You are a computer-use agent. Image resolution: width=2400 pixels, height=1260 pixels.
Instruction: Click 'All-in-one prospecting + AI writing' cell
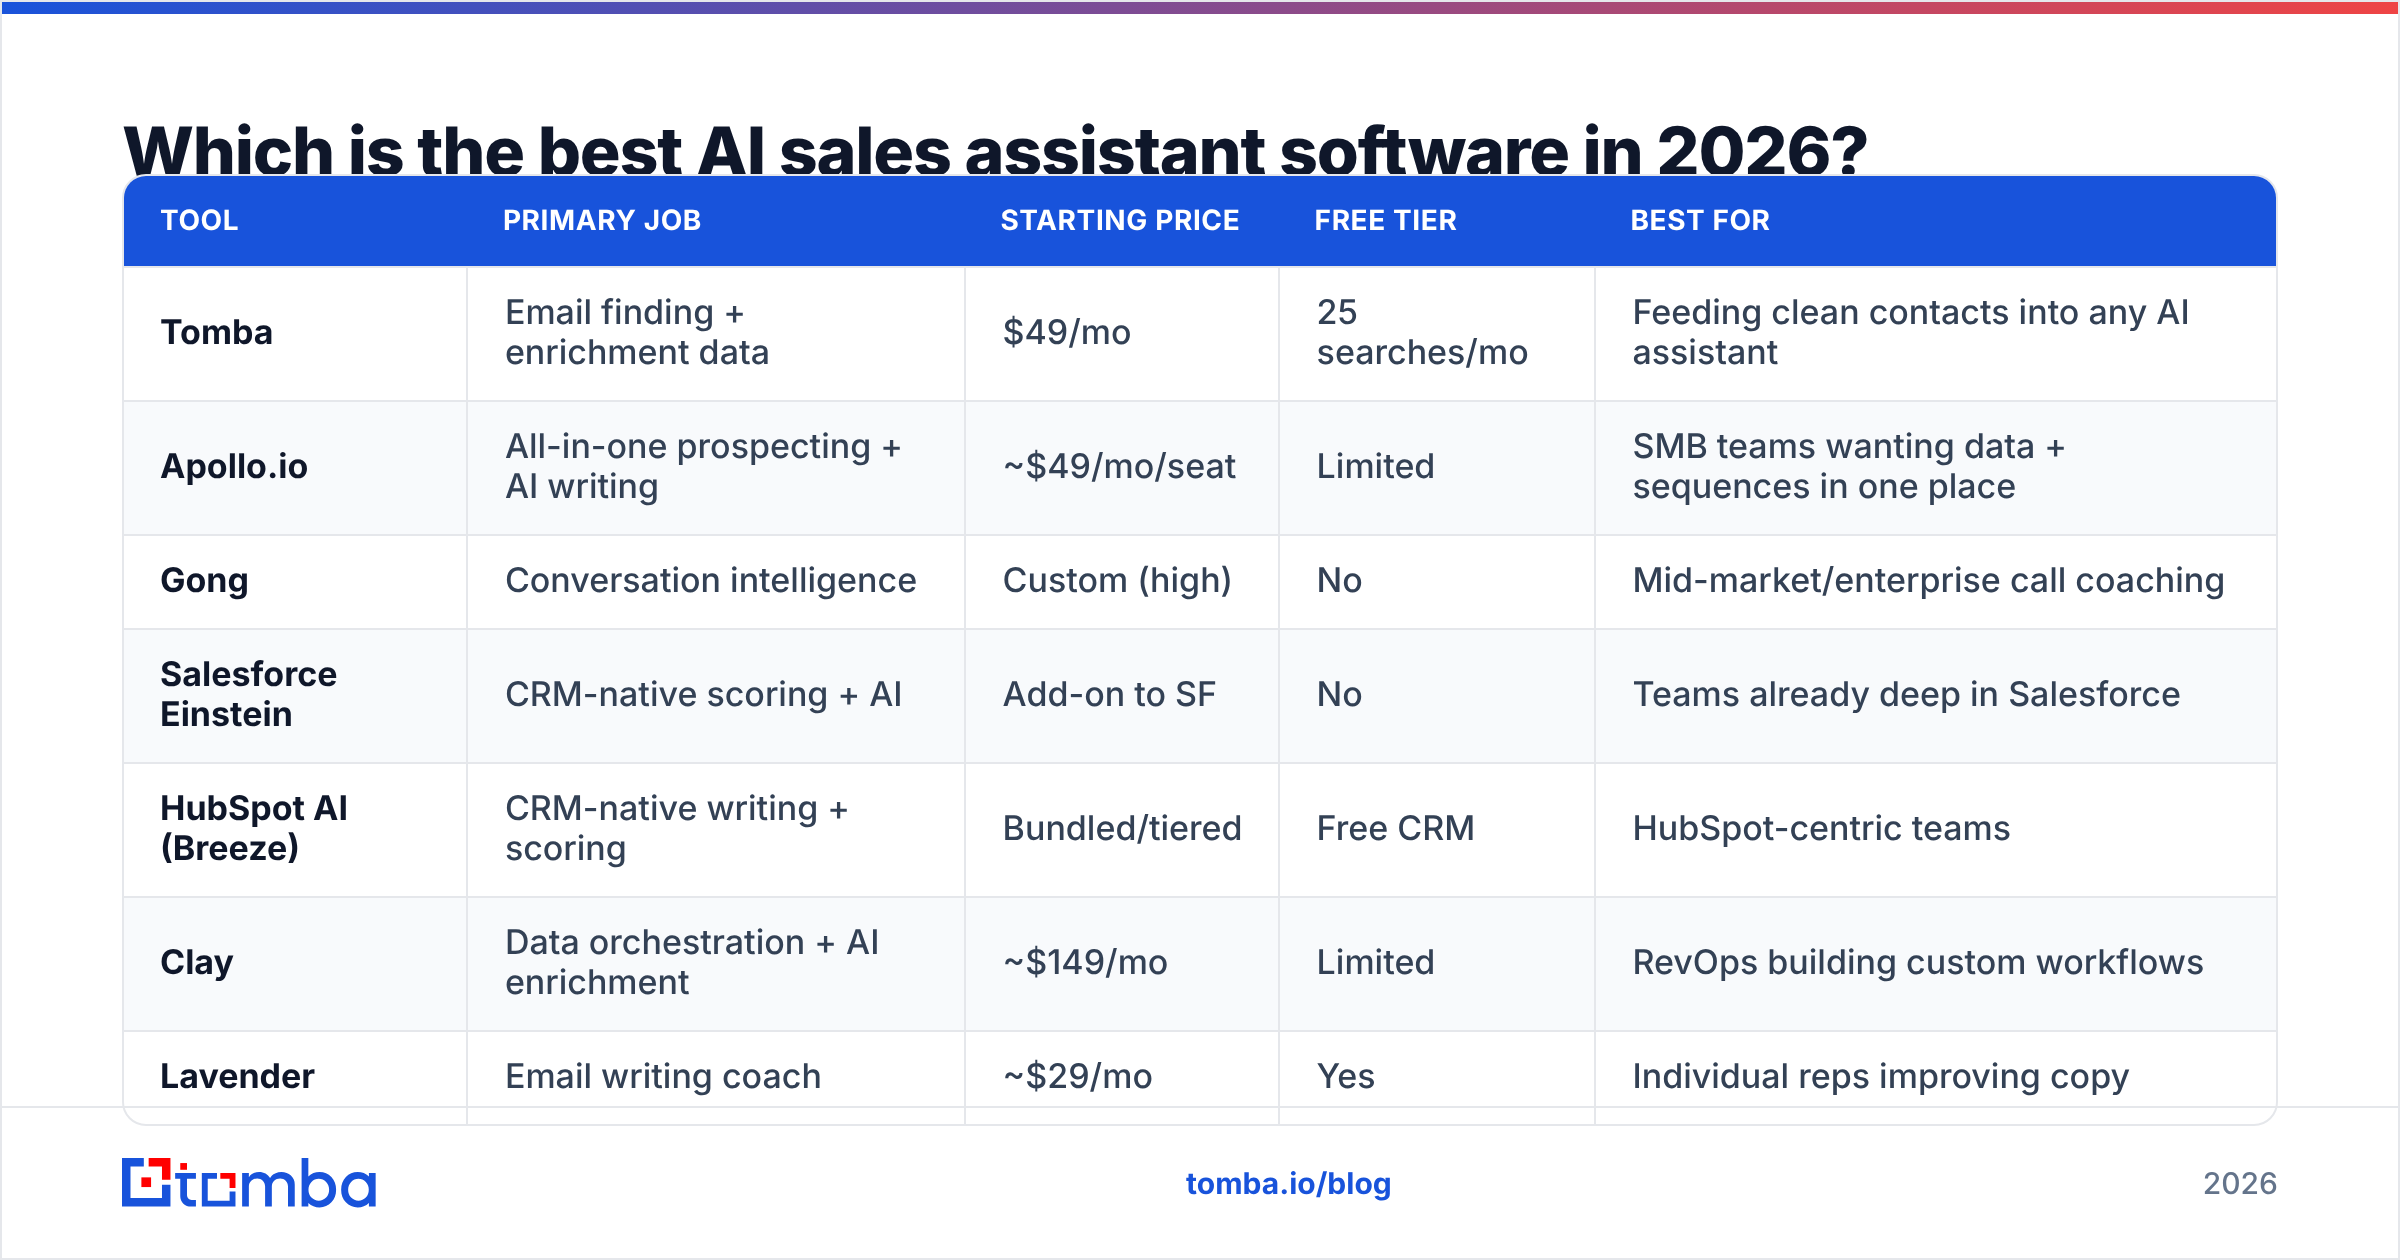(716, 467)
